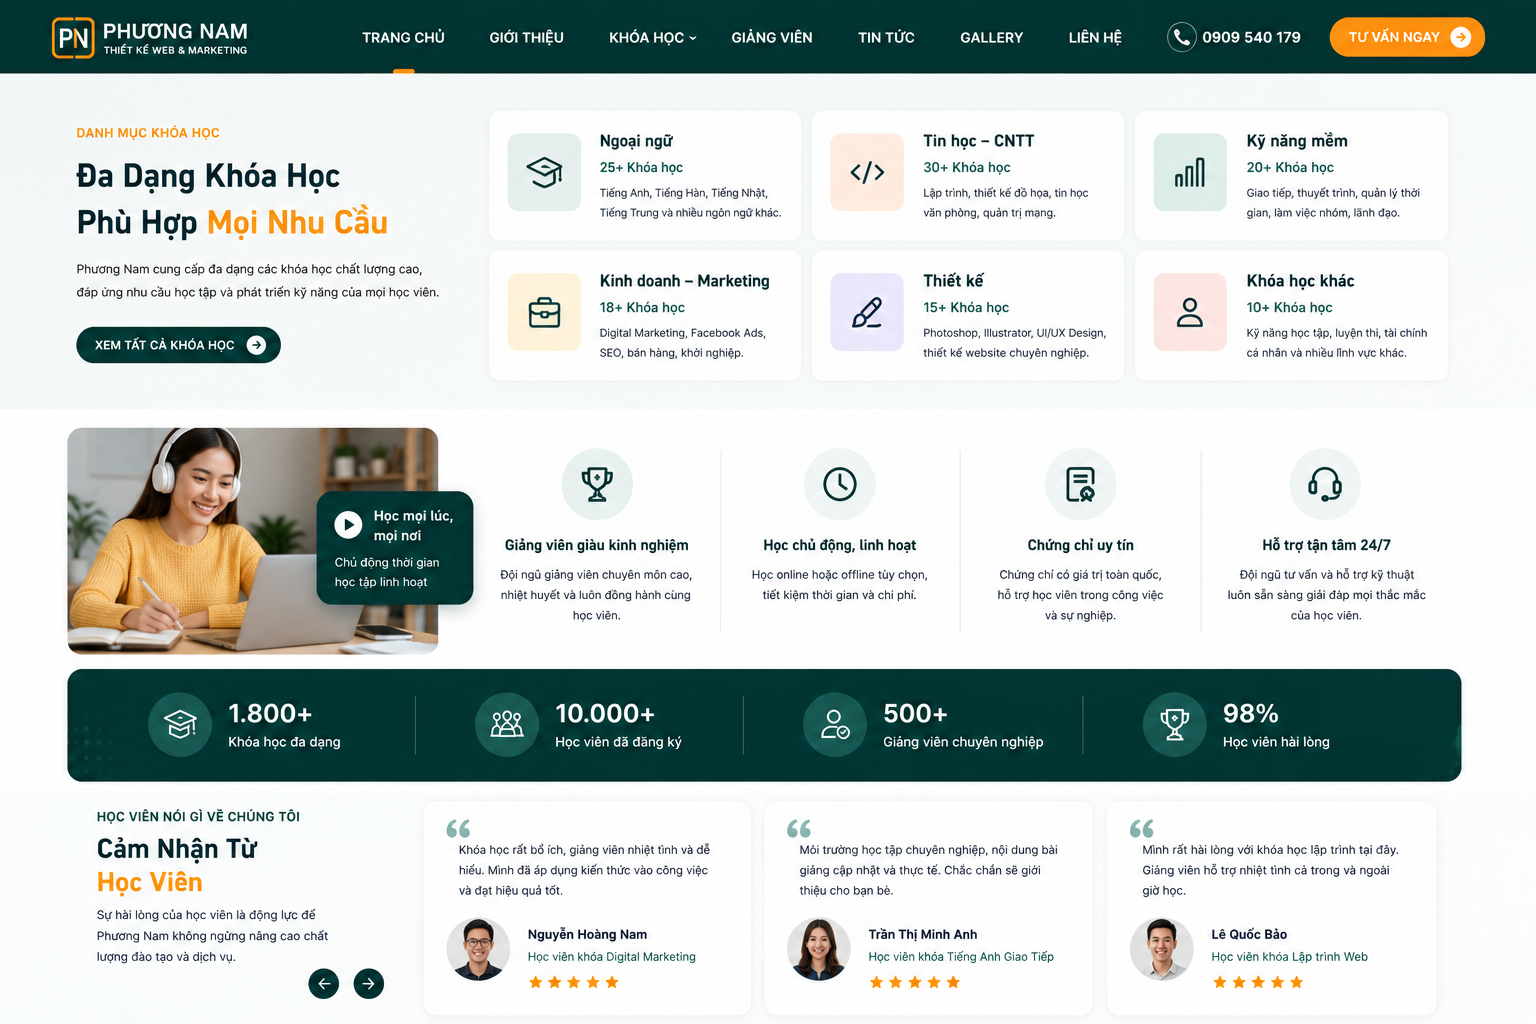Go to previous testimonial with left arrow

coord(324,984)
